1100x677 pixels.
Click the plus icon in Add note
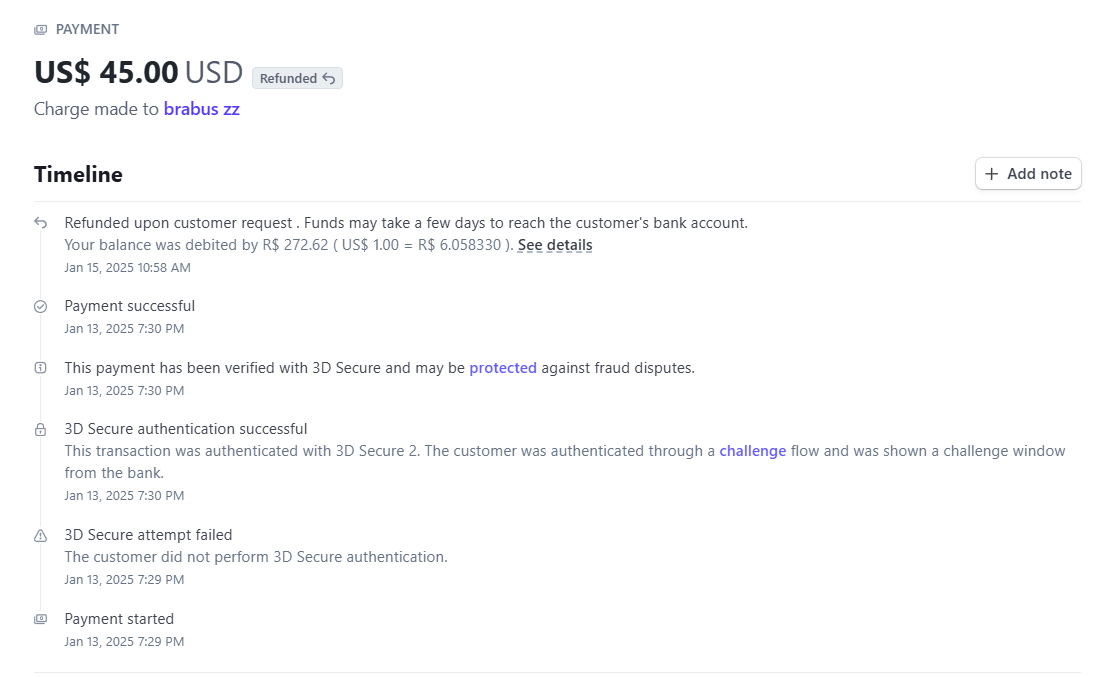point(991,174)
